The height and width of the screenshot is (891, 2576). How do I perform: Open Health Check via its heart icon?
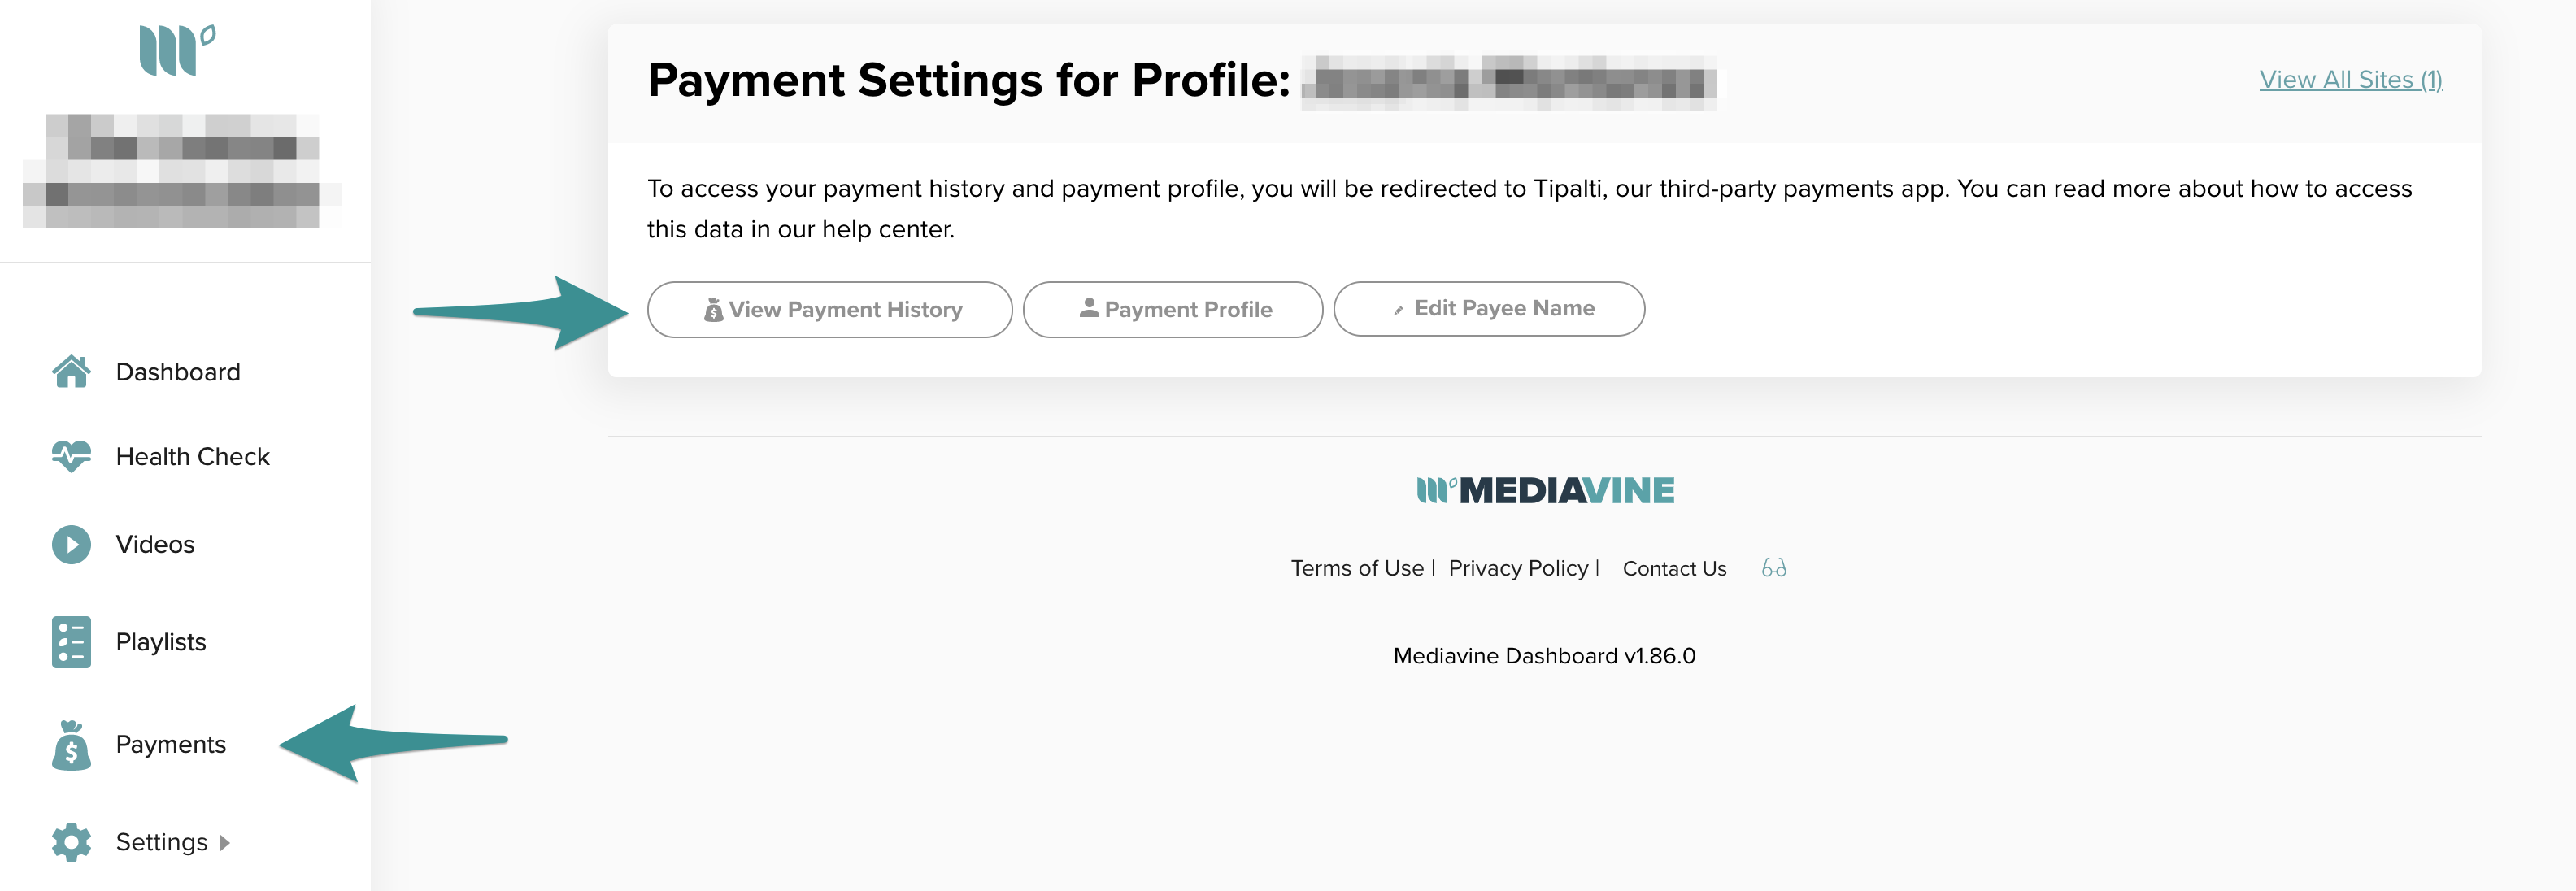point(70,456)
